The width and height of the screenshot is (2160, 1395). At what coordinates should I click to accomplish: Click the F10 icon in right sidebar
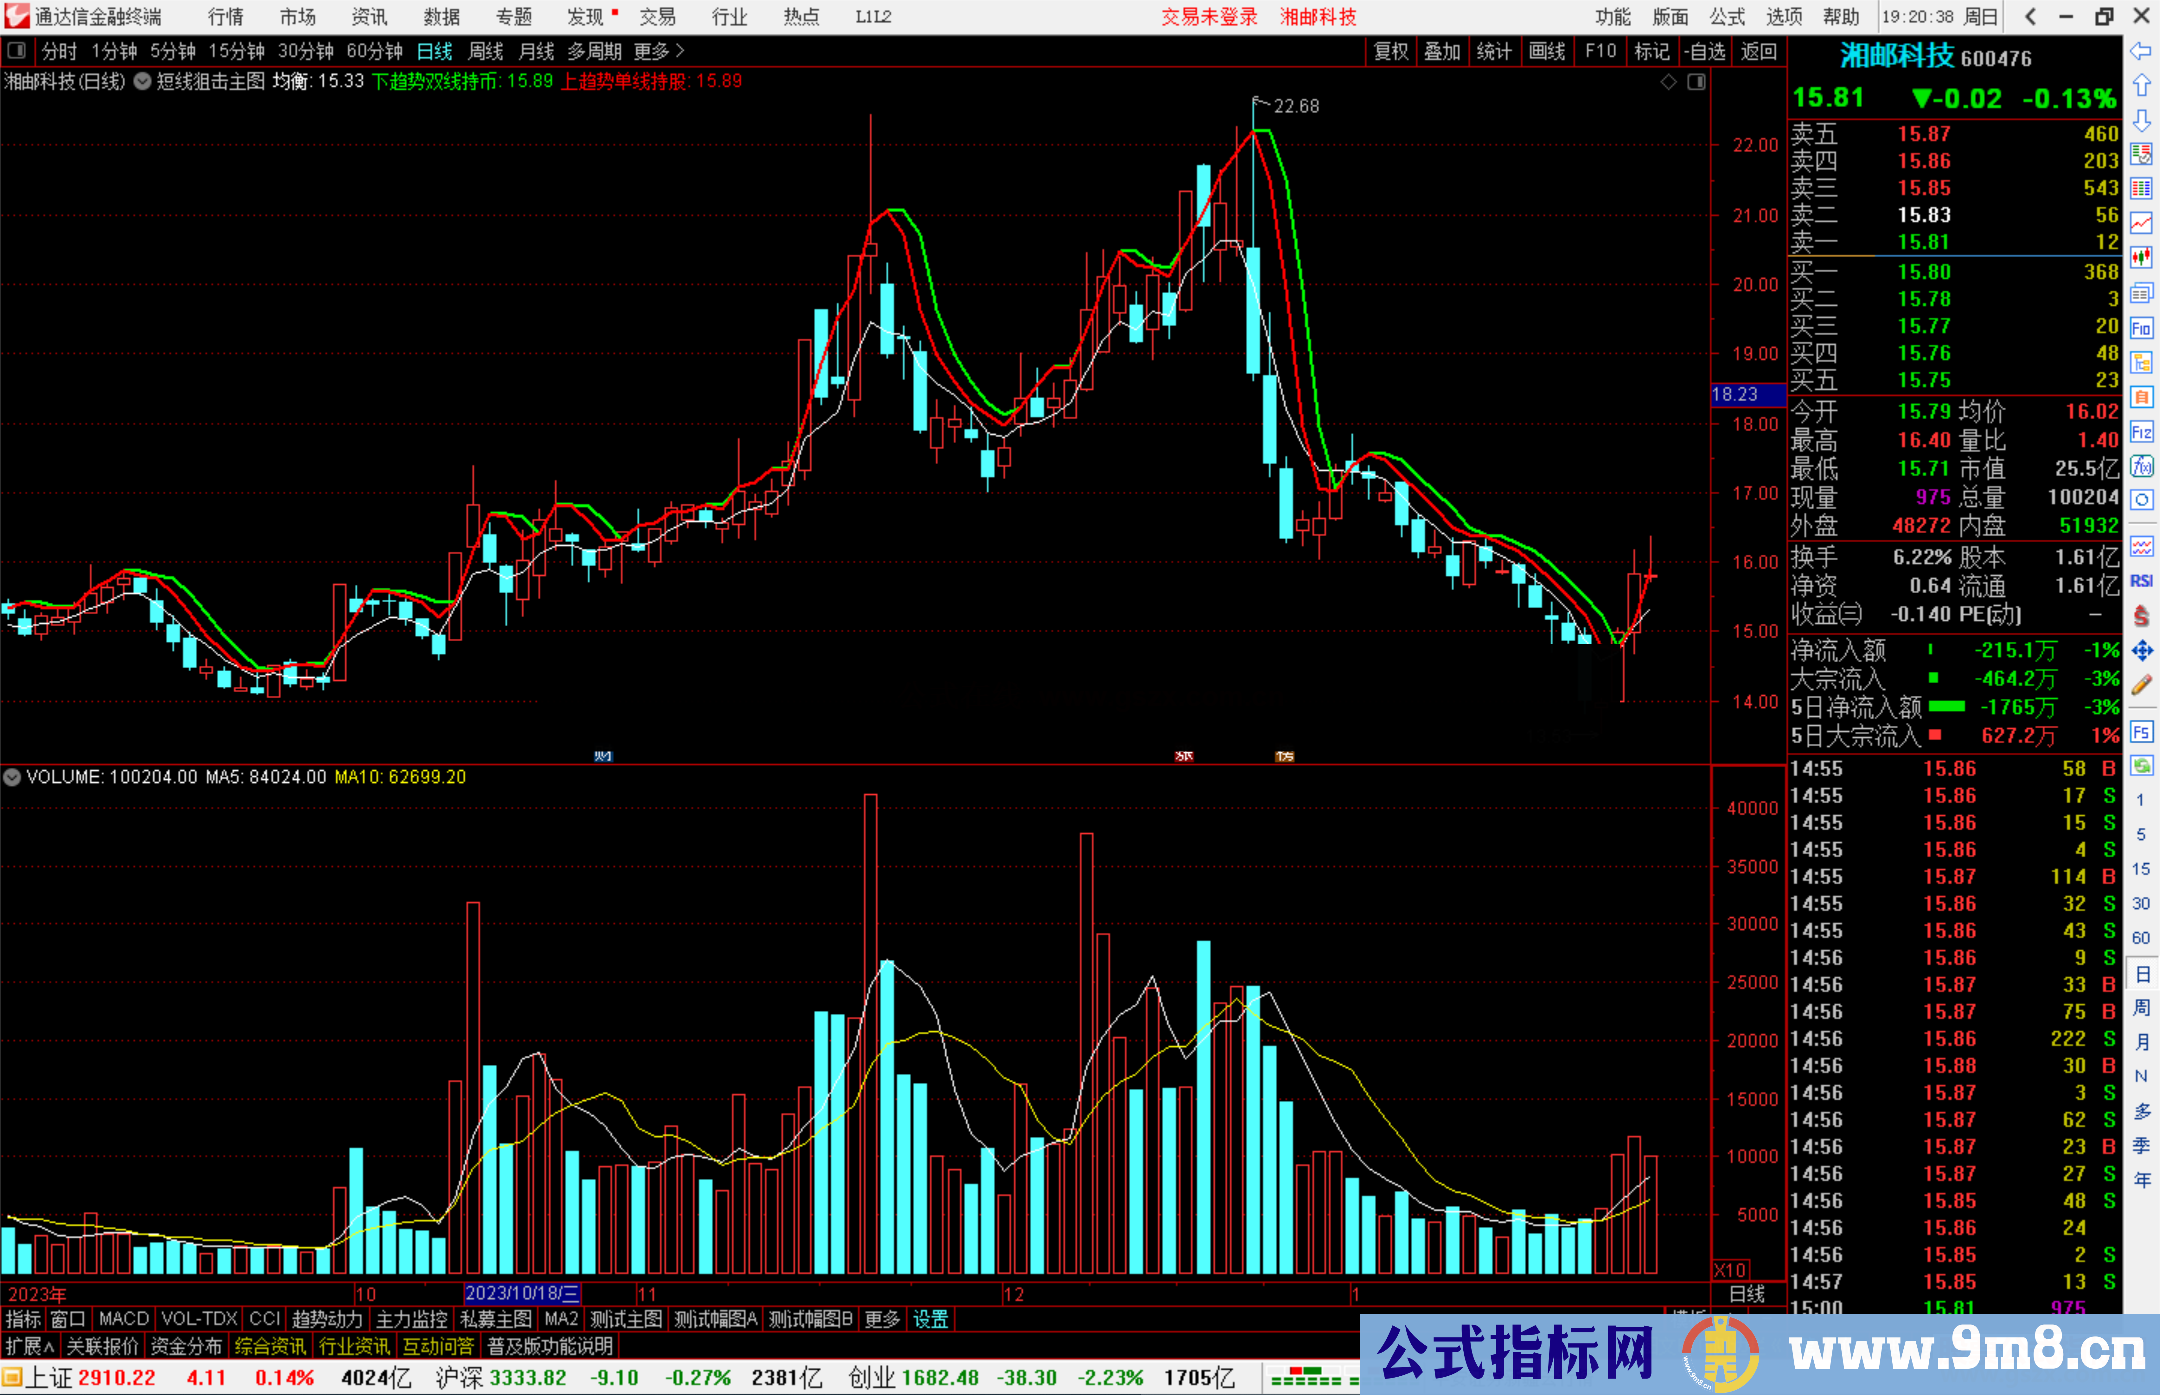(2141, 328)
